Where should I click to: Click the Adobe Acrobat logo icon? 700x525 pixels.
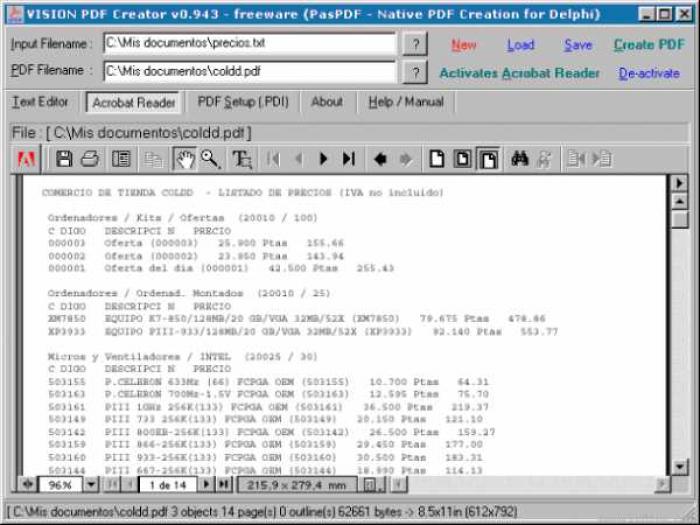[26, 159]
